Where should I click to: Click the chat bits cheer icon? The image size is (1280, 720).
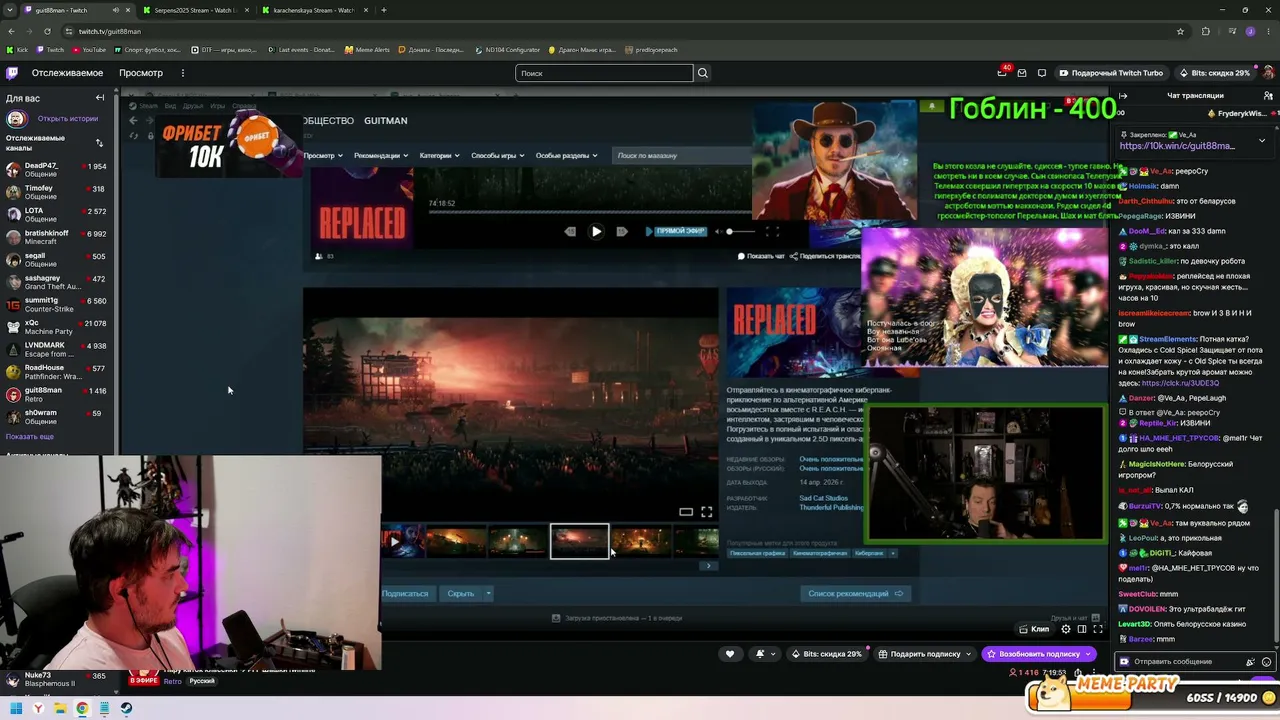click(x=1250, y=662)
